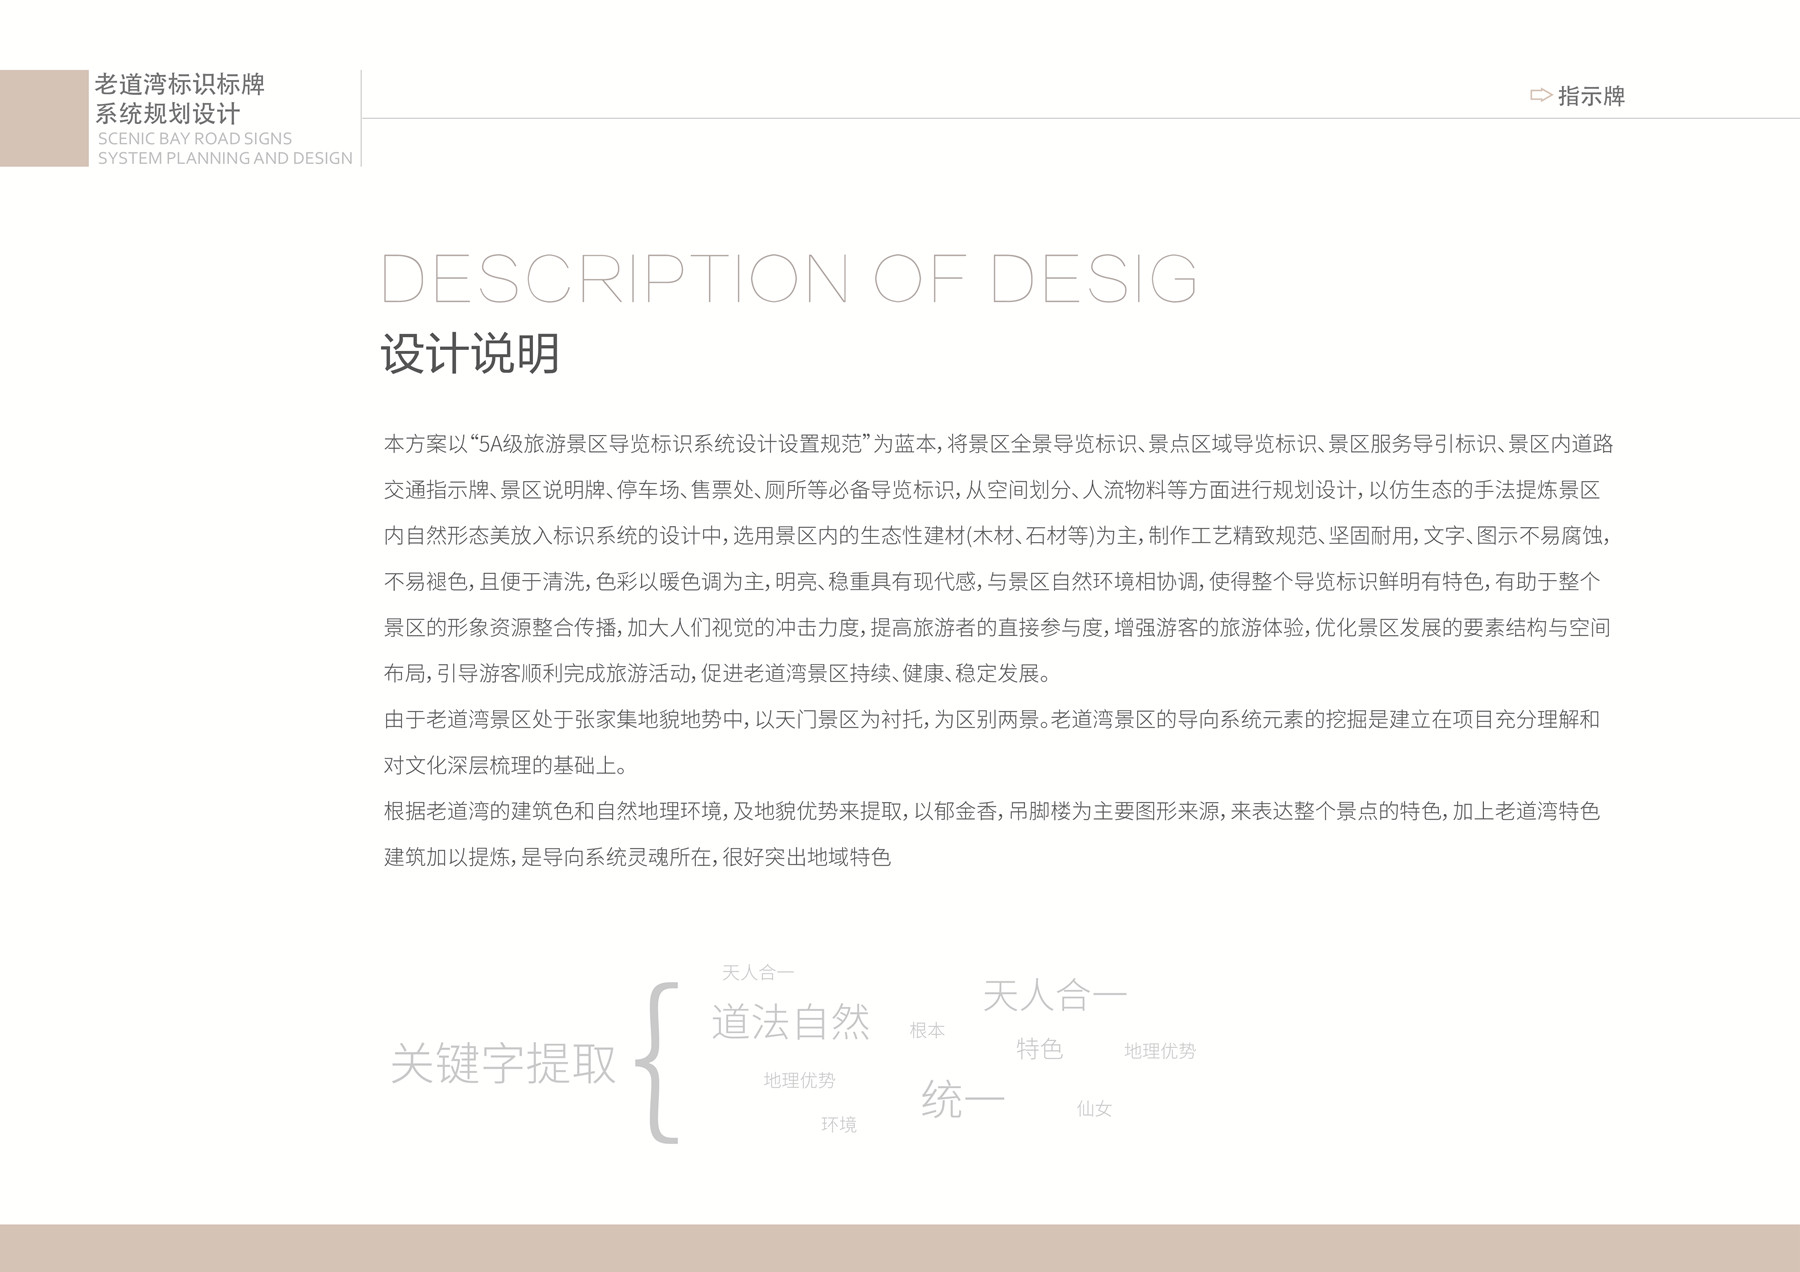Image resolution: width=1800 pixels, height=1272 pixels.
Task: Click the line starting 景区的形象资源
Action: point(997,628)
